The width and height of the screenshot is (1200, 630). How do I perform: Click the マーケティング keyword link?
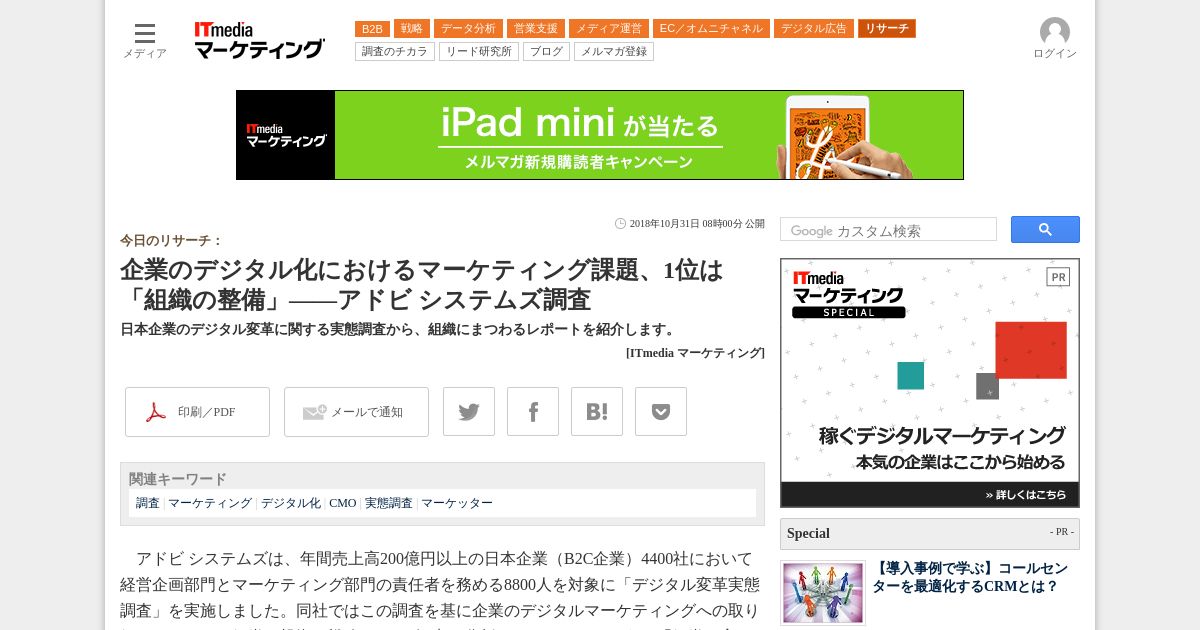(x=210, y=503)
